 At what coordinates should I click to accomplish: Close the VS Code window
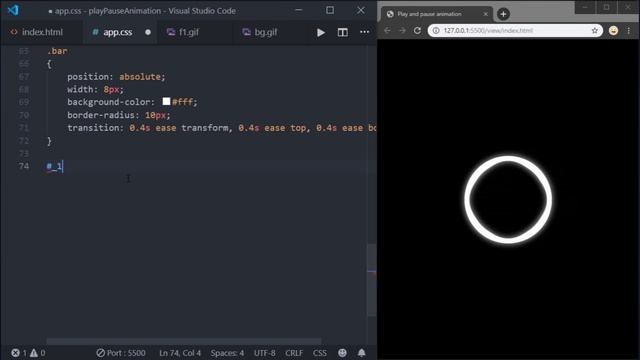(361, 10)
